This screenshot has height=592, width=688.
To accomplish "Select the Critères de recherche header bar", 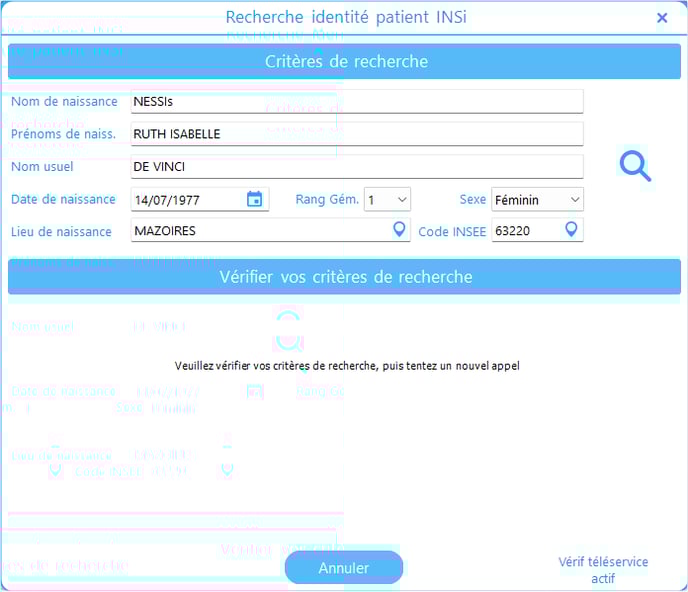I will pos(345,62).
